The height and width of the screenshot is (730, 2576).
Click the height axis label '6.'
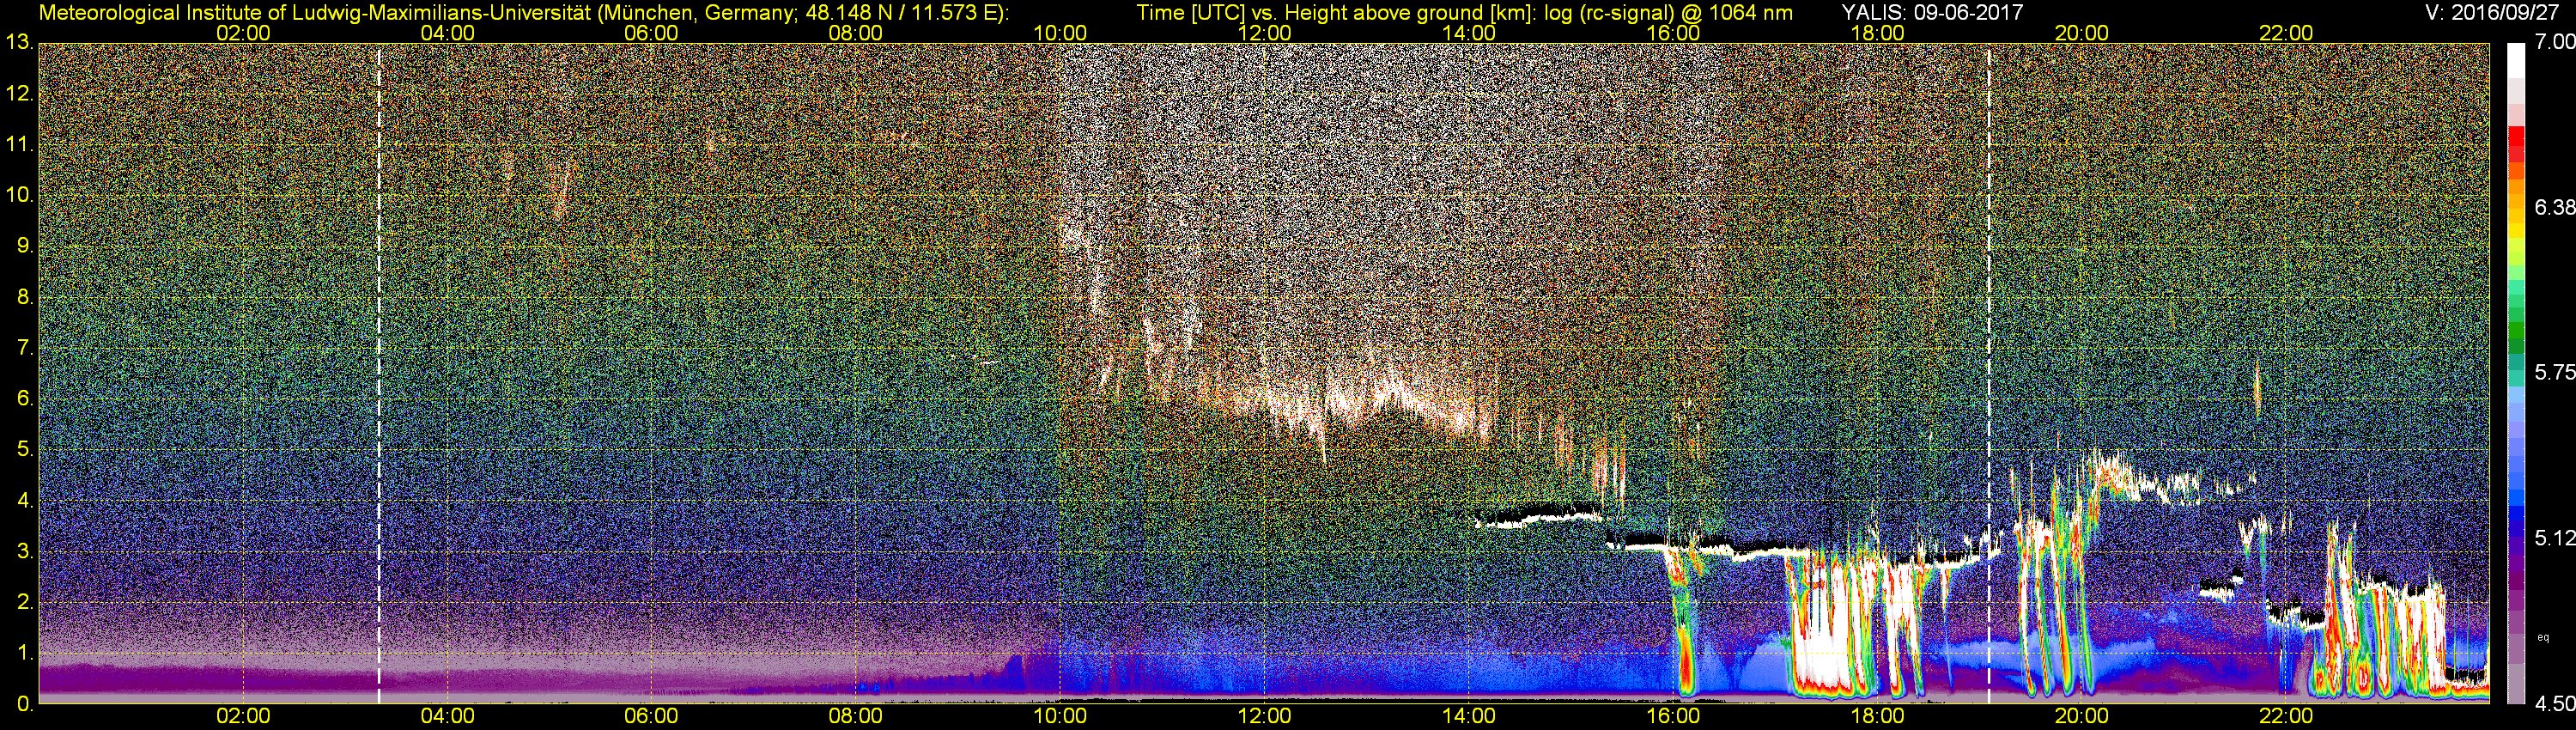pos(25,399)
